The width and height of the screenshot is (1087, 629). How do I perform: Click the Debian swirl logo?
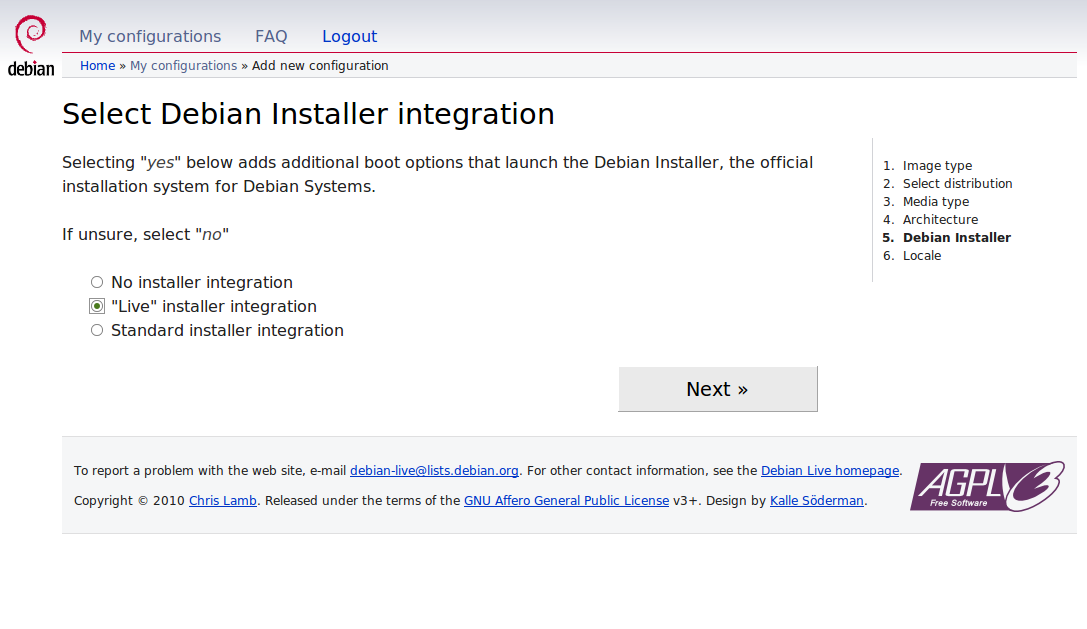(31, 46)
